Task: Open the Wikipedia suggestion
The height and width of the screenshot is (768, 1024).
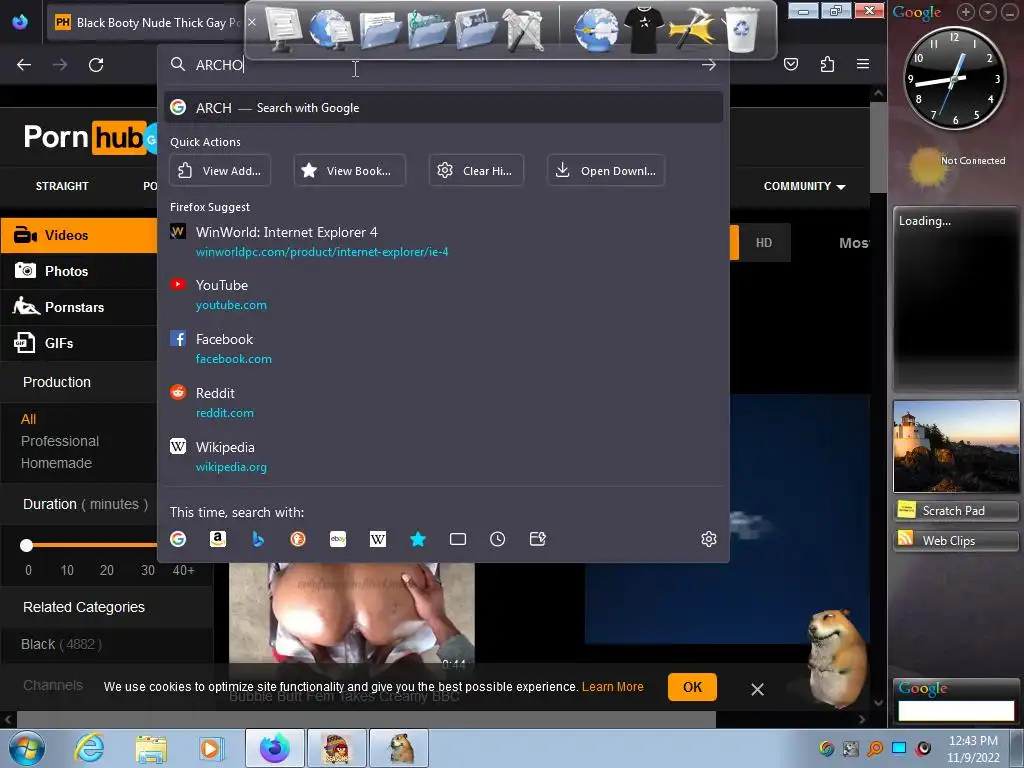Action: coord(443,456)
